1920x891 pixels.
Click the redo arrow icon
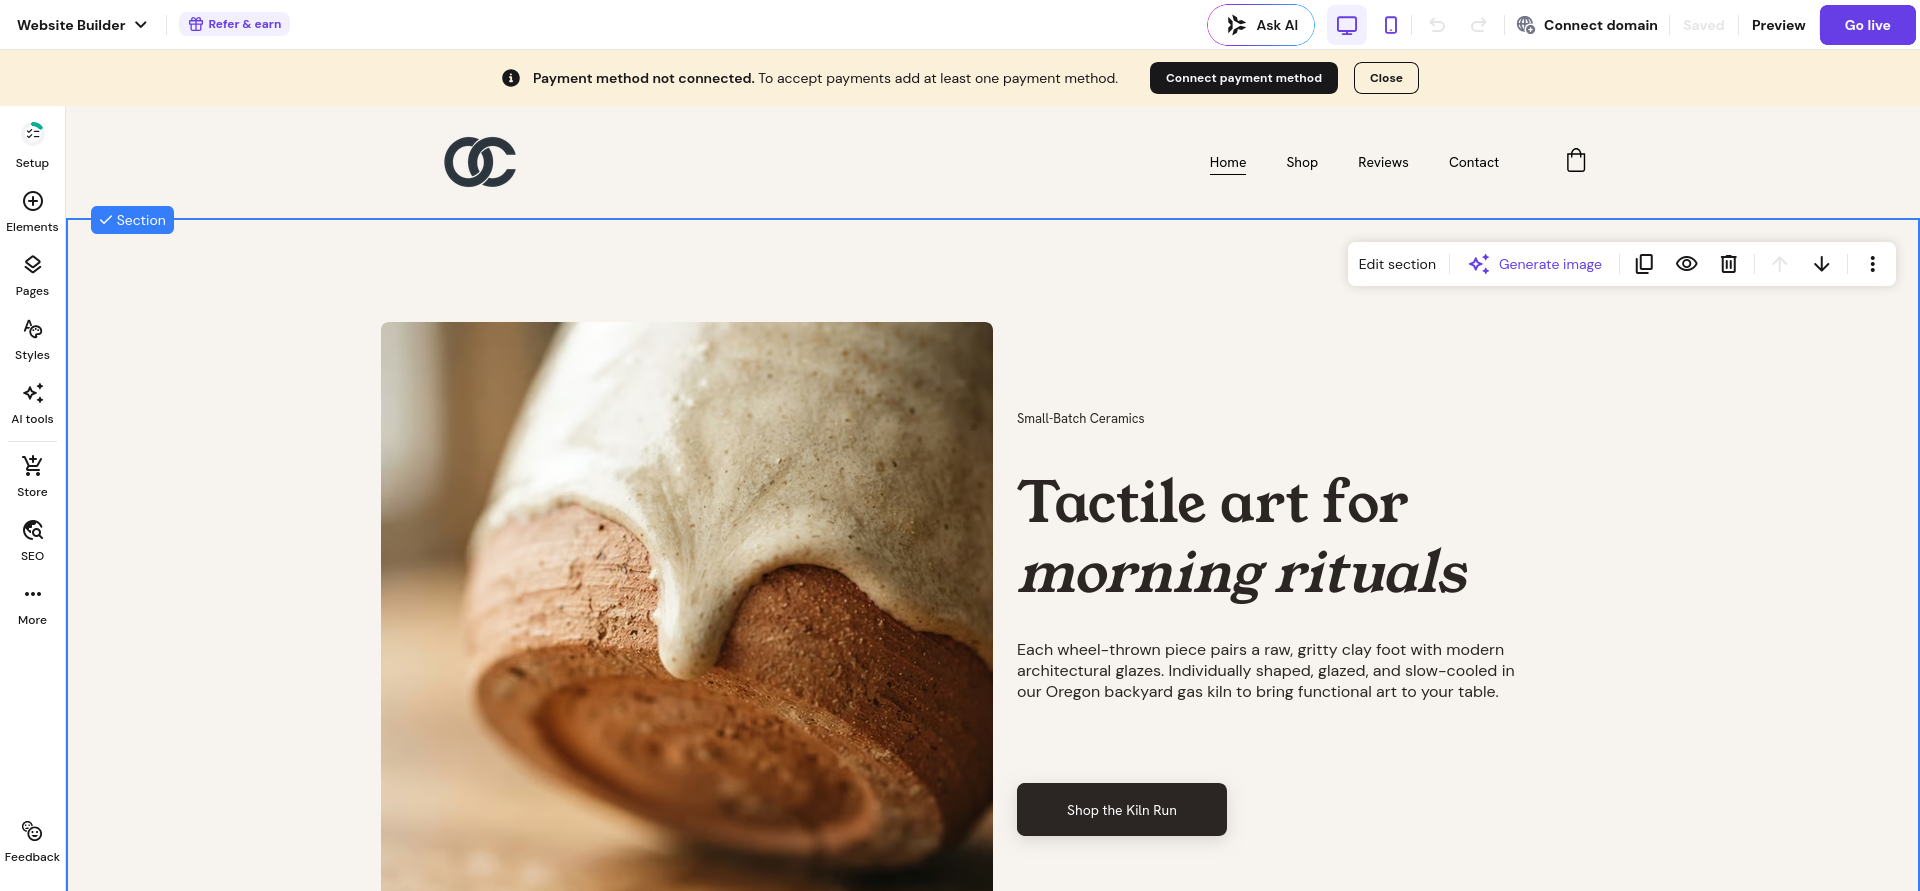1479,25
